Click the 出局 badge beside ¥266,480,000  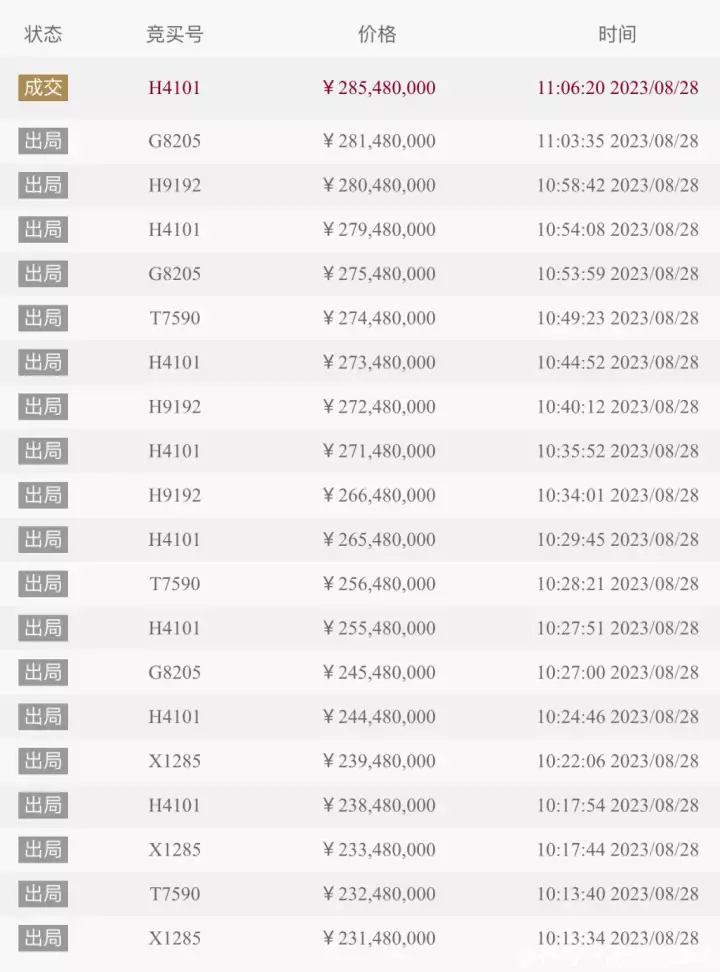click(43, 495)
